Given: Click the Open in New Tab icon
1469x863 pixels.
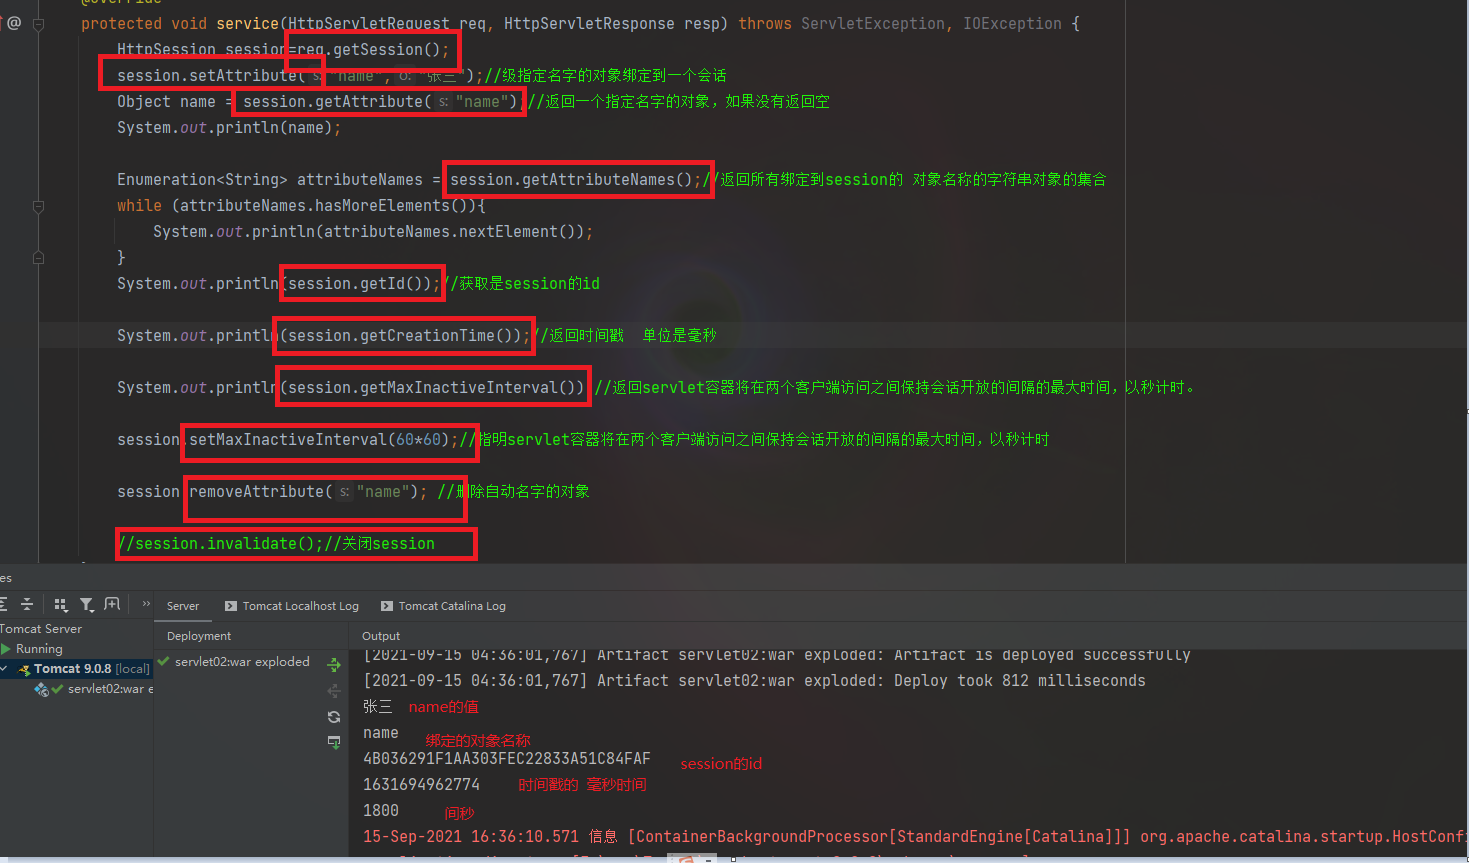Looking at the screenshot, I should [112, 604].
